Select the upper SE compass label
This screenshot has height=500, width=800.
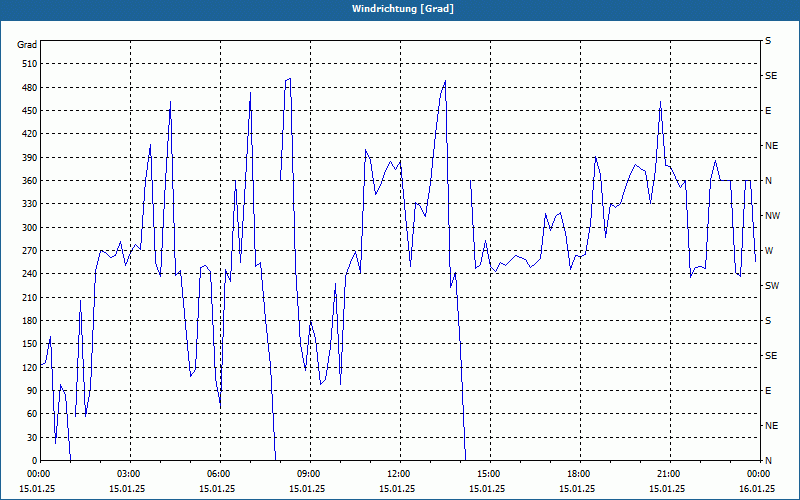click(x=771, y=76)
